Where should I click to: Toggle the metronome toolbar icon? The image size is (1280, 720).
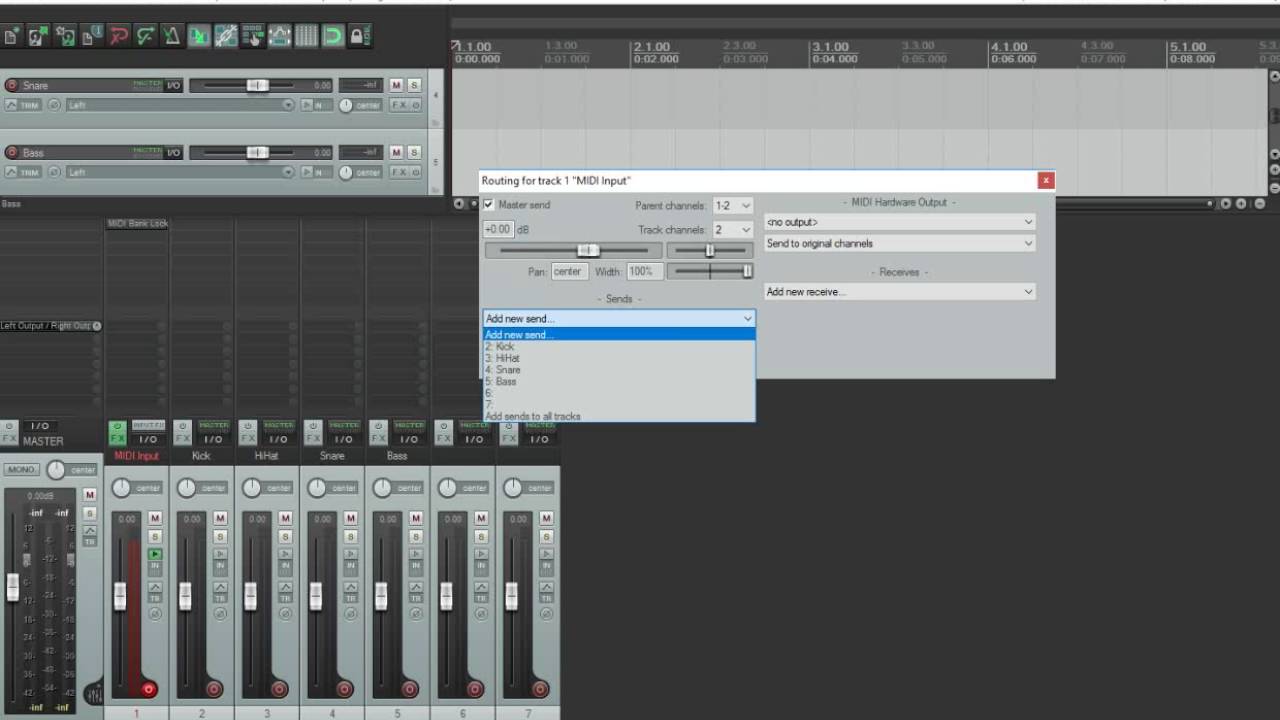[172, 37]
